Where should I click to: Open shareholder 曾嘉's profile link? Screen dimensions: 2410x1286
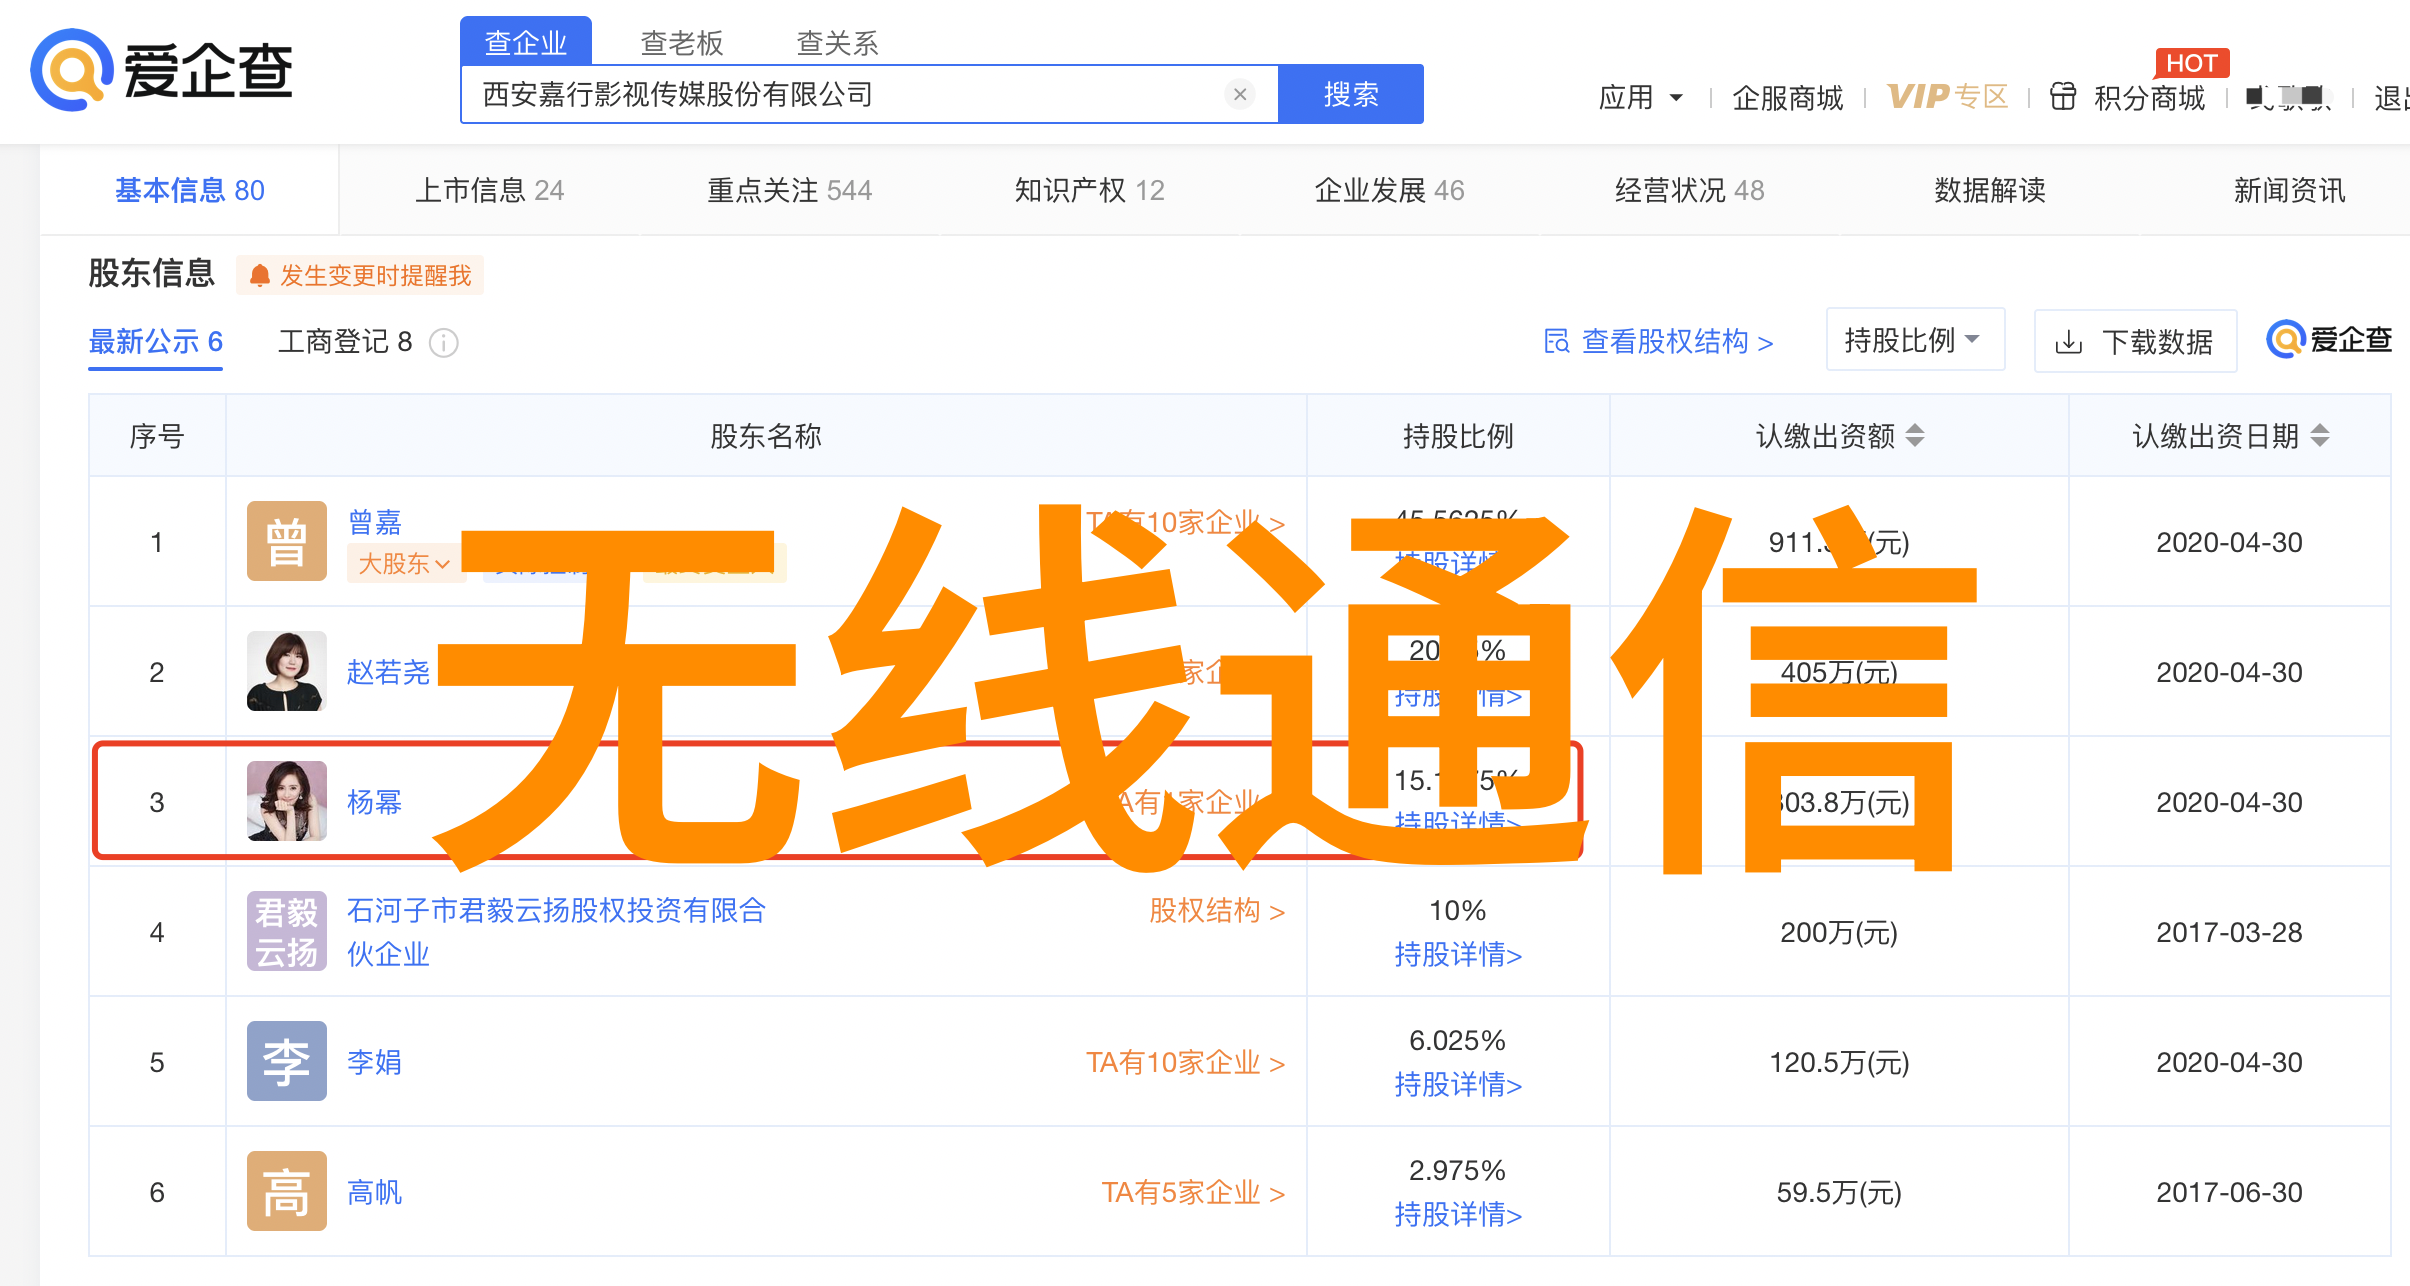pyautogui.click(x=375, y=522)
